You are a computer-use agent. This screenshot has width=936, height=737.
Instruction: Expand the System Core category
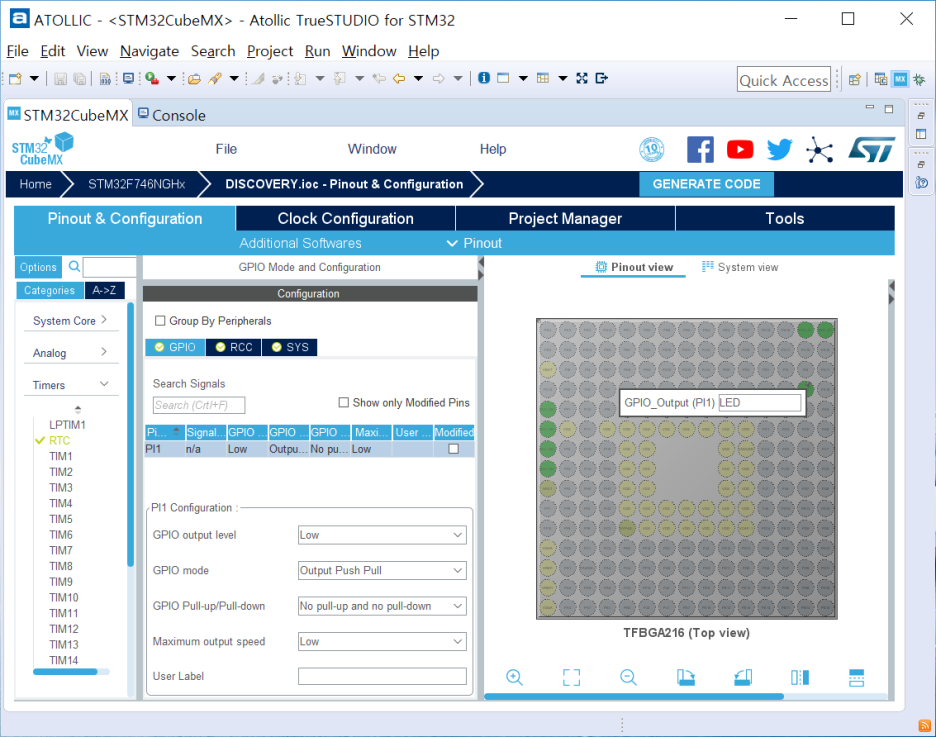tap(70, 320)
